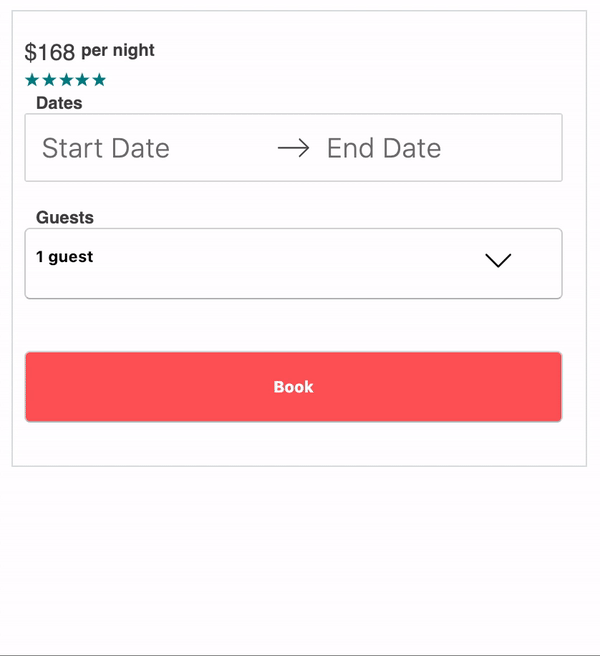Select the second rating star
Screen dimensions: 600x656
click(49, 80)
